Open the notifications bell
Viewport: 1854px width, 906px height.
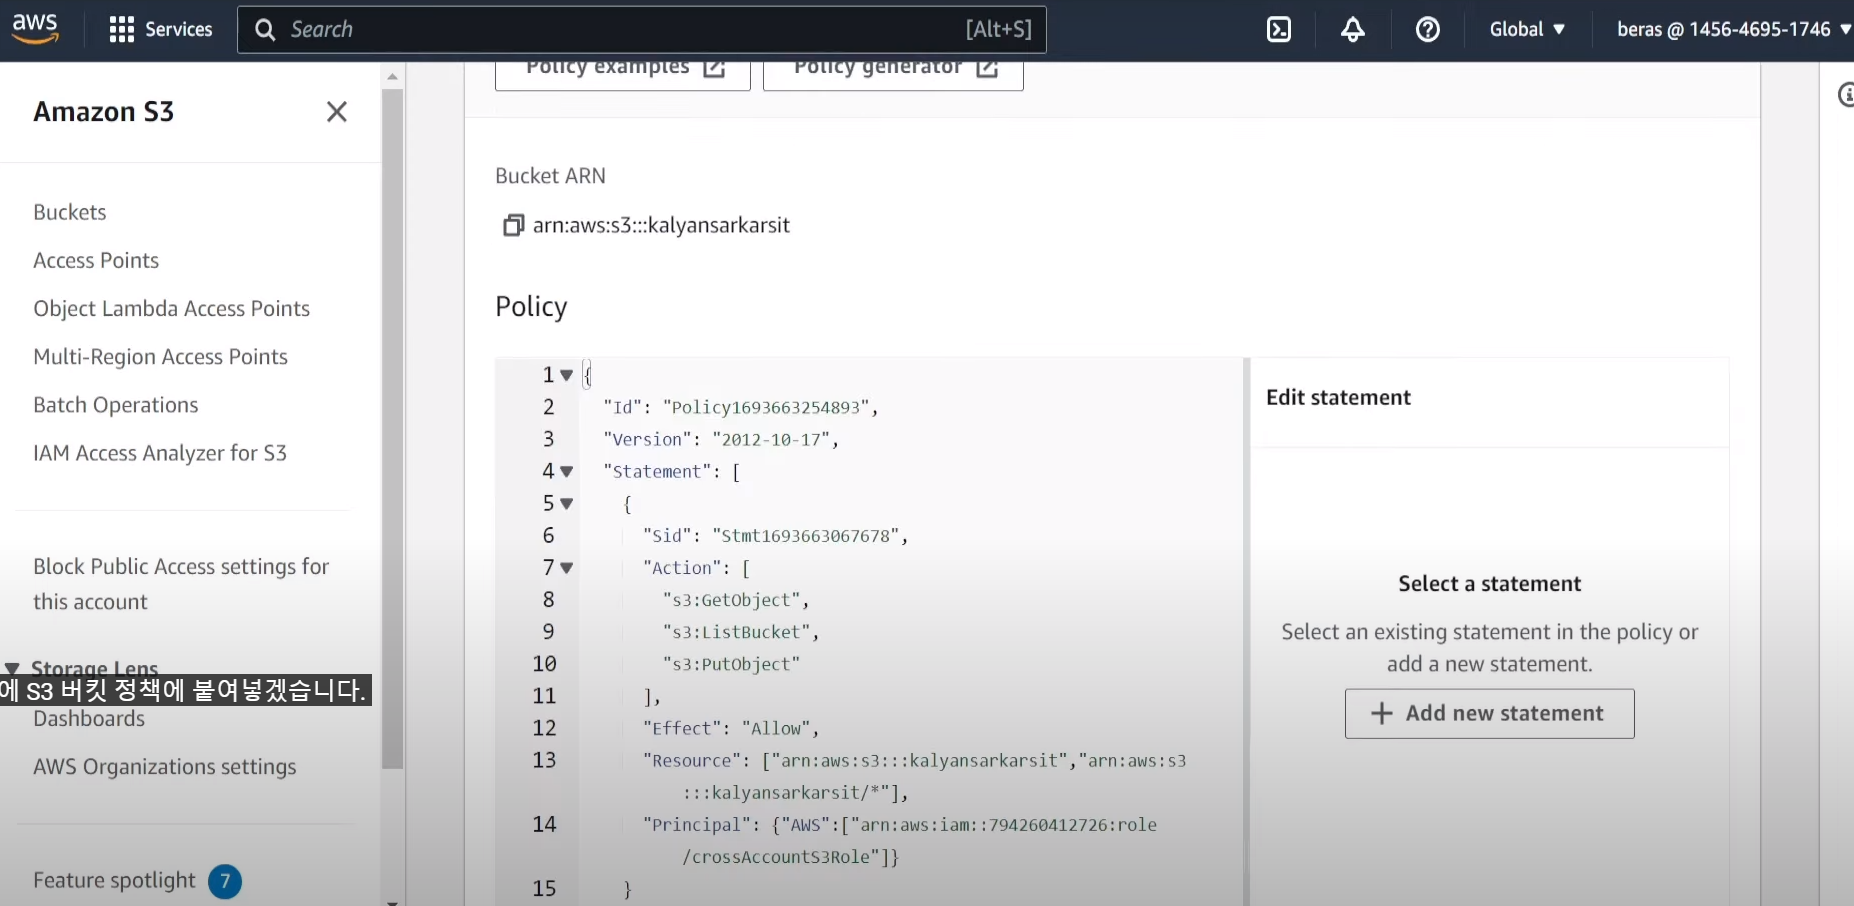pyautogui.click(x=1353, y=29)
